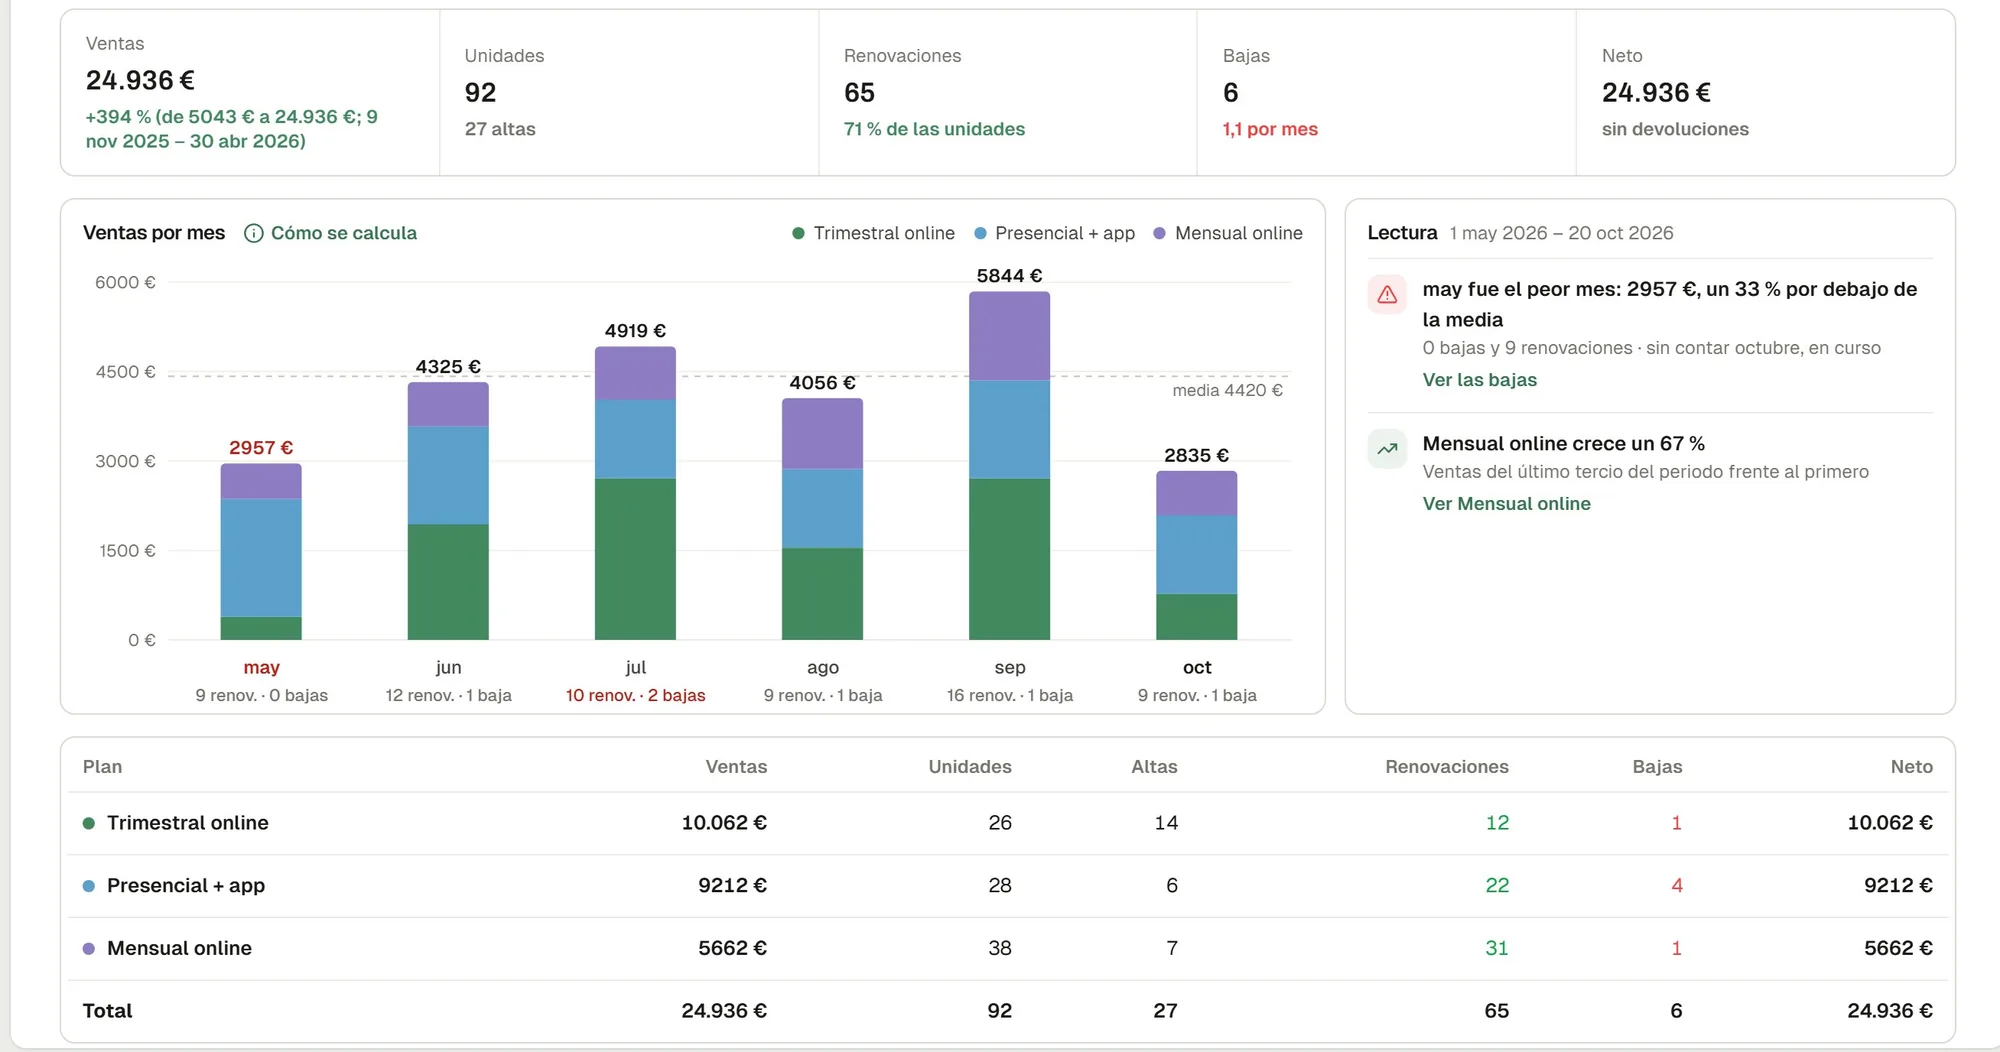Open the Presencial + app table row
Screen dimensions: 2000x1052
pos(1008,886)
